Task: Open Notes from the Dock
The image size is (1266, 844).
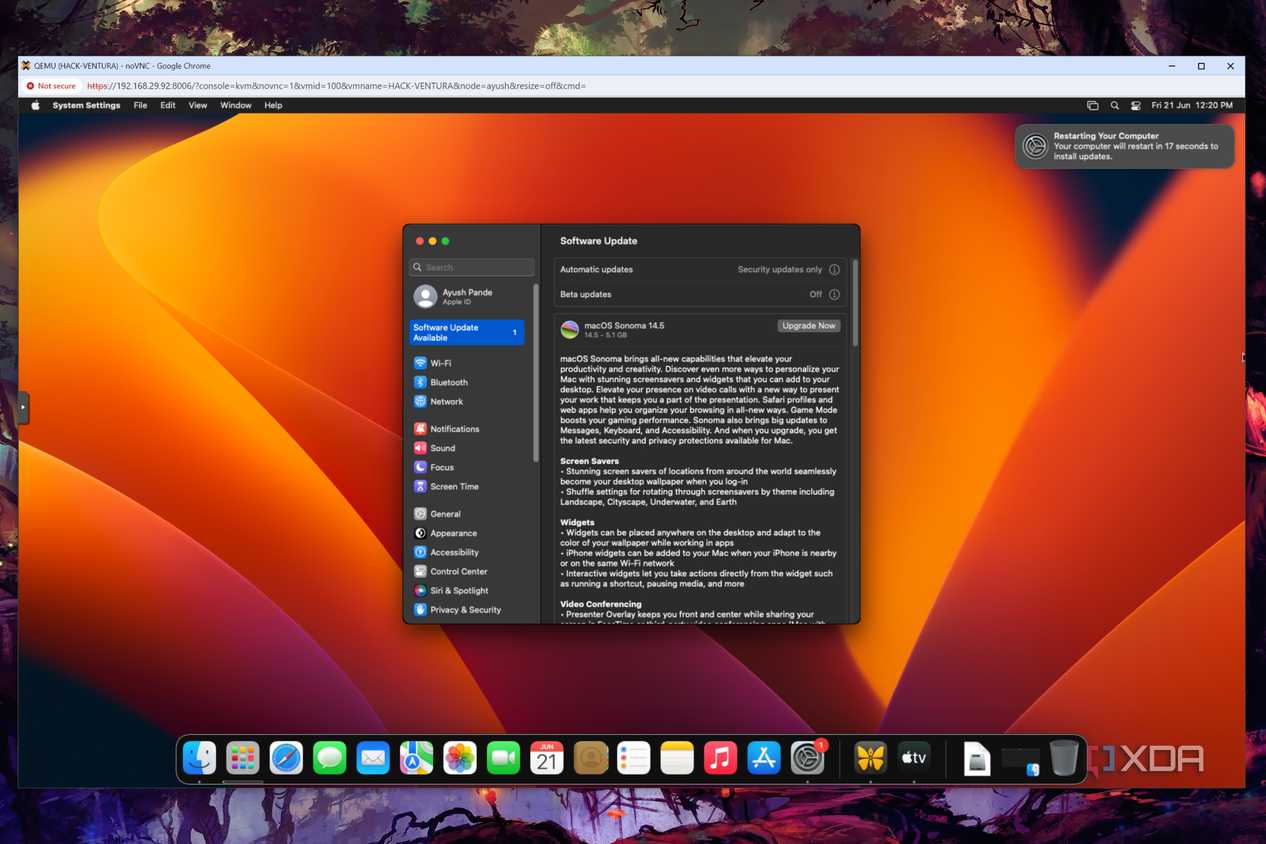Action: pyautogui.click(x=677, y=758)
